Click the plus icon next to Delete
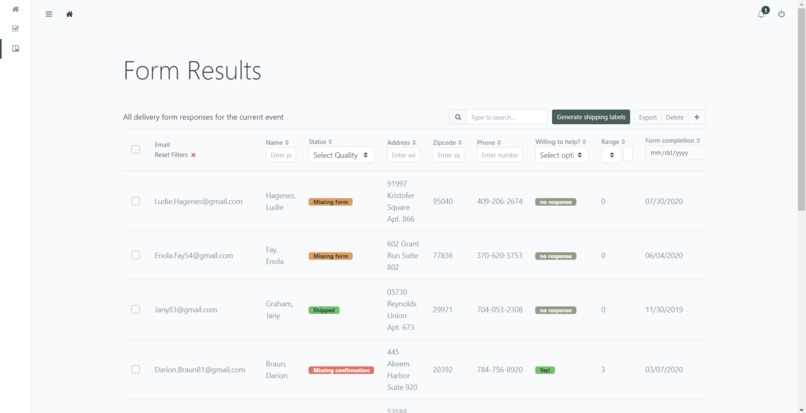The image size is (806, 413). tap(697, 117)
